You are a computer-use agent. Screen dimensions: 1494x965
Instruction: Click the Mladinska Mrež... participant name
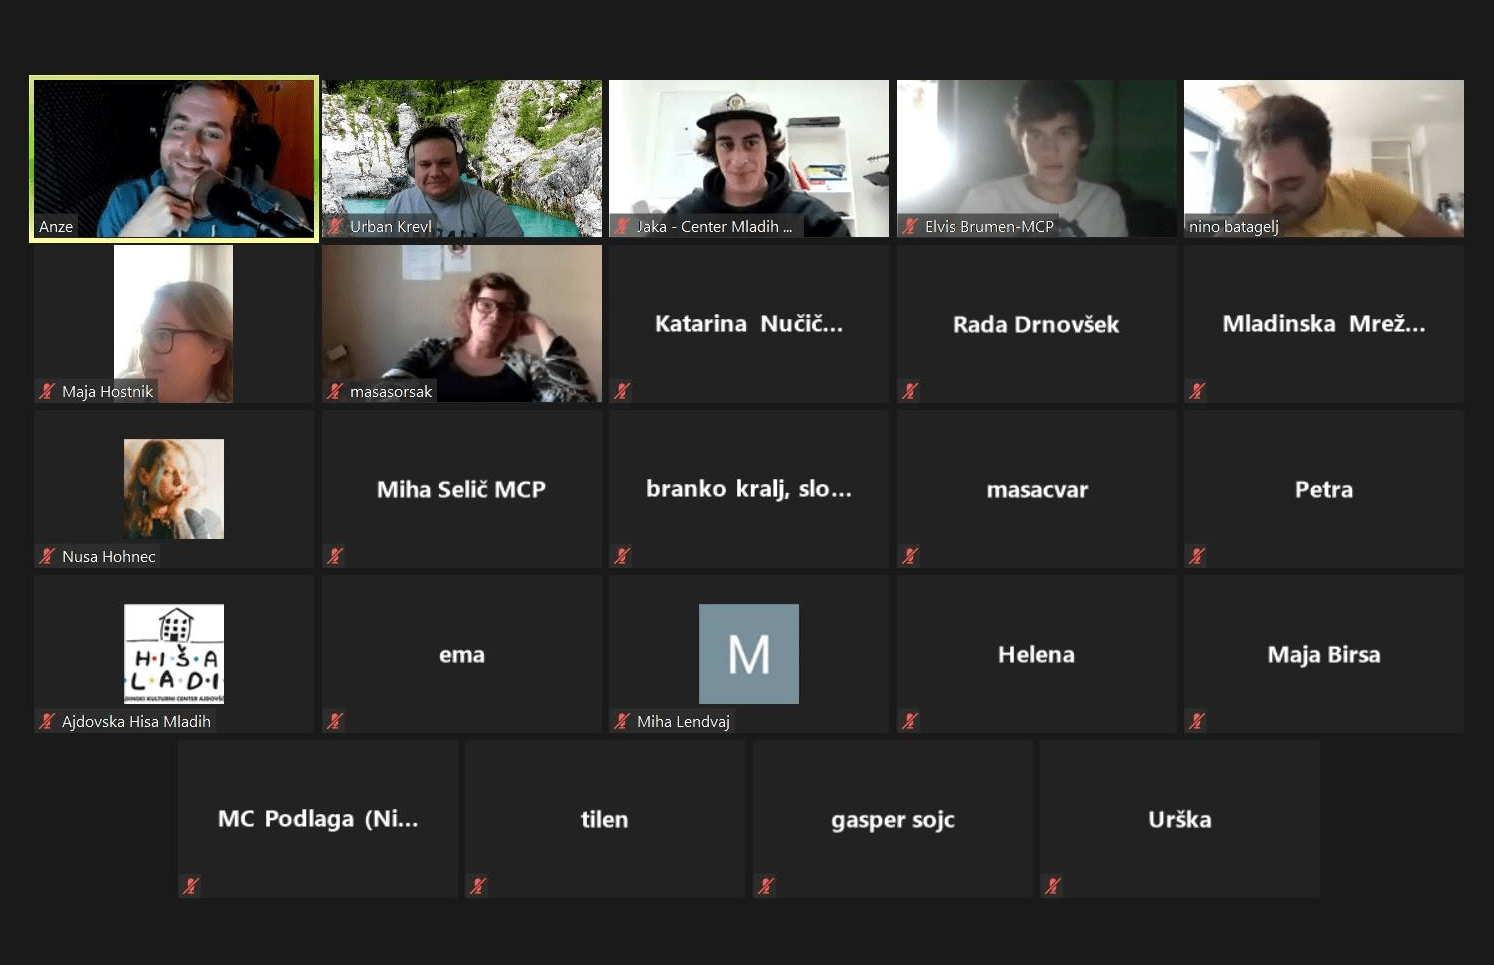point(1323,324)
